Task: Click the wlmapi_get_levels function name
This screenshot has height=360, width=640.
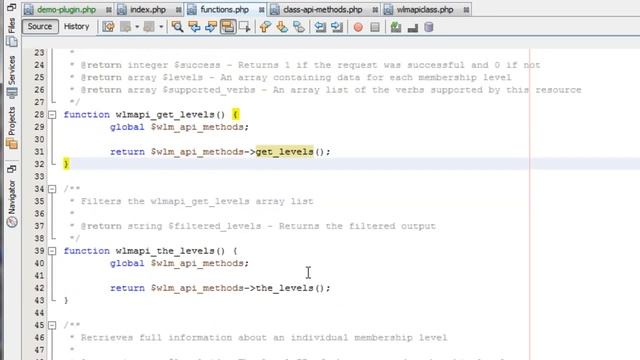Action: tap(165, 115)
